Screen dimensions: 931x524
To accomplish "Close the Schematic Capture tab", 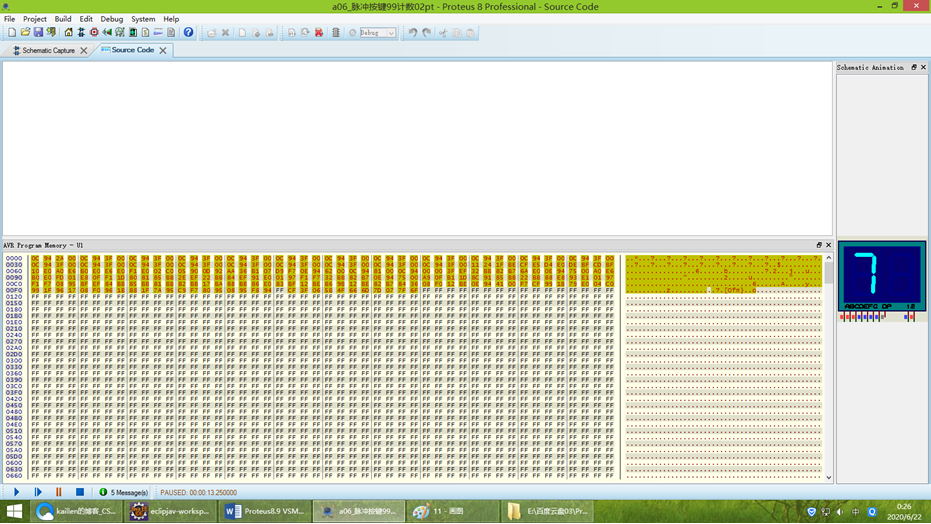I will click(x=84, y=50).
